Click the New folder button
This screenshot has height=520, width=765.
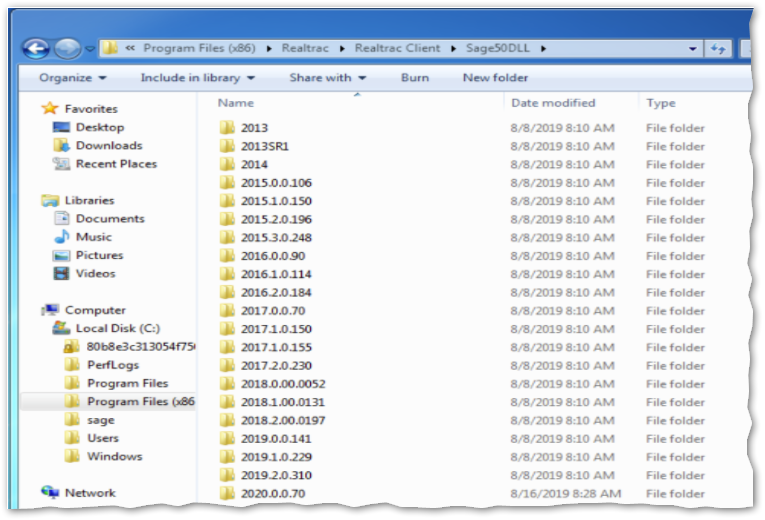pos(495,78)
